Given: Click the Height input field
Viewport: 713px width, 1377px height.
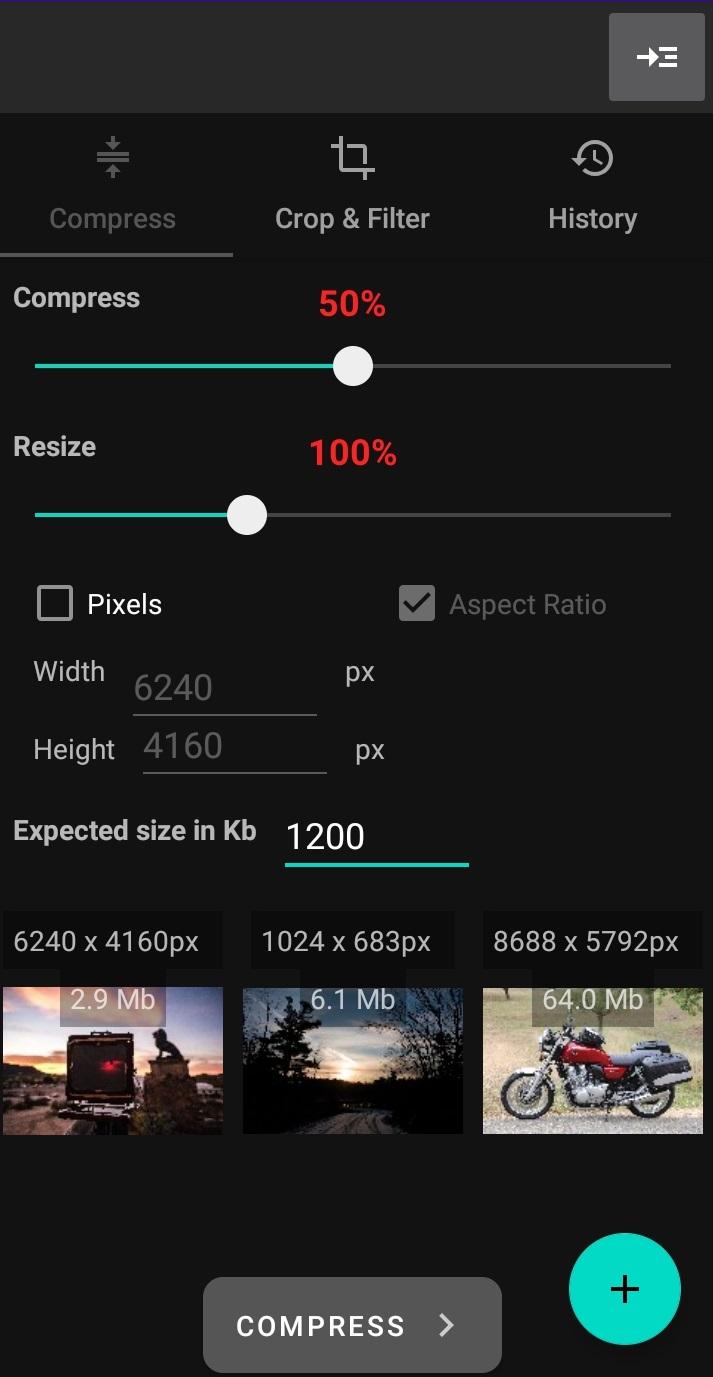Looking at the screenshot, I should point(235,746).
